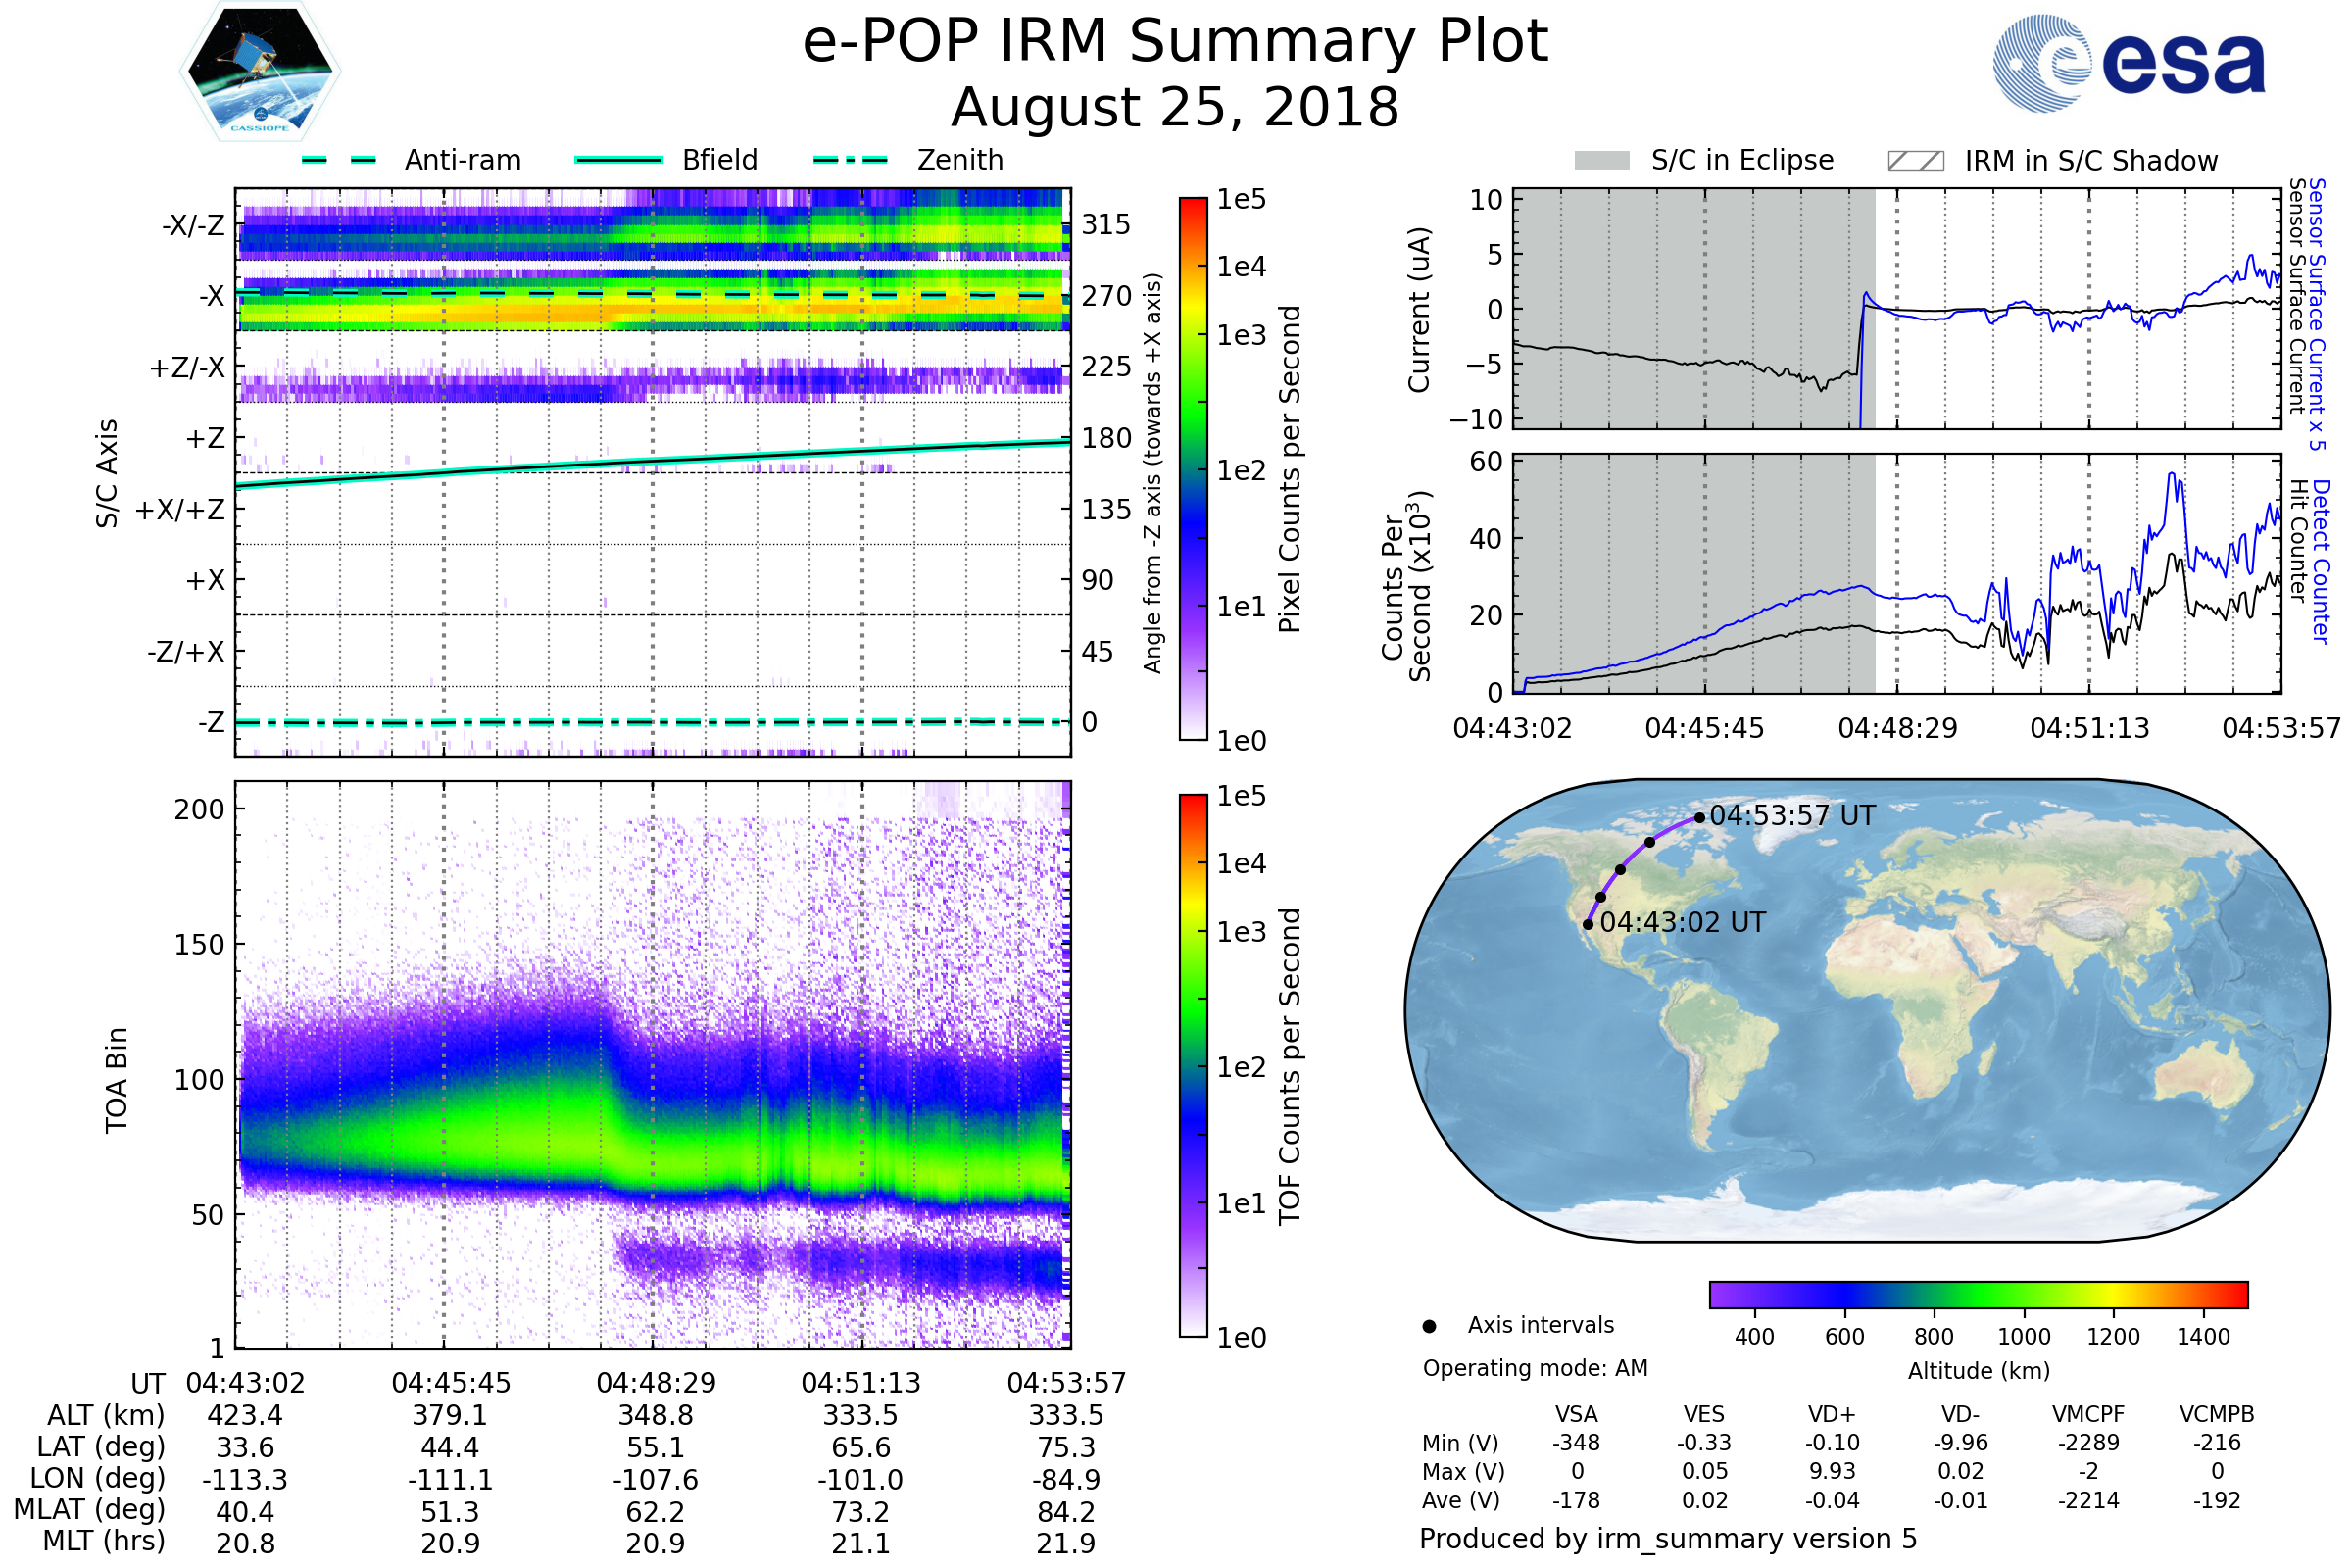The image size is (2352, 1568).
Task: Click the Zenith dash-dot legend line
Action: point(851,160)
